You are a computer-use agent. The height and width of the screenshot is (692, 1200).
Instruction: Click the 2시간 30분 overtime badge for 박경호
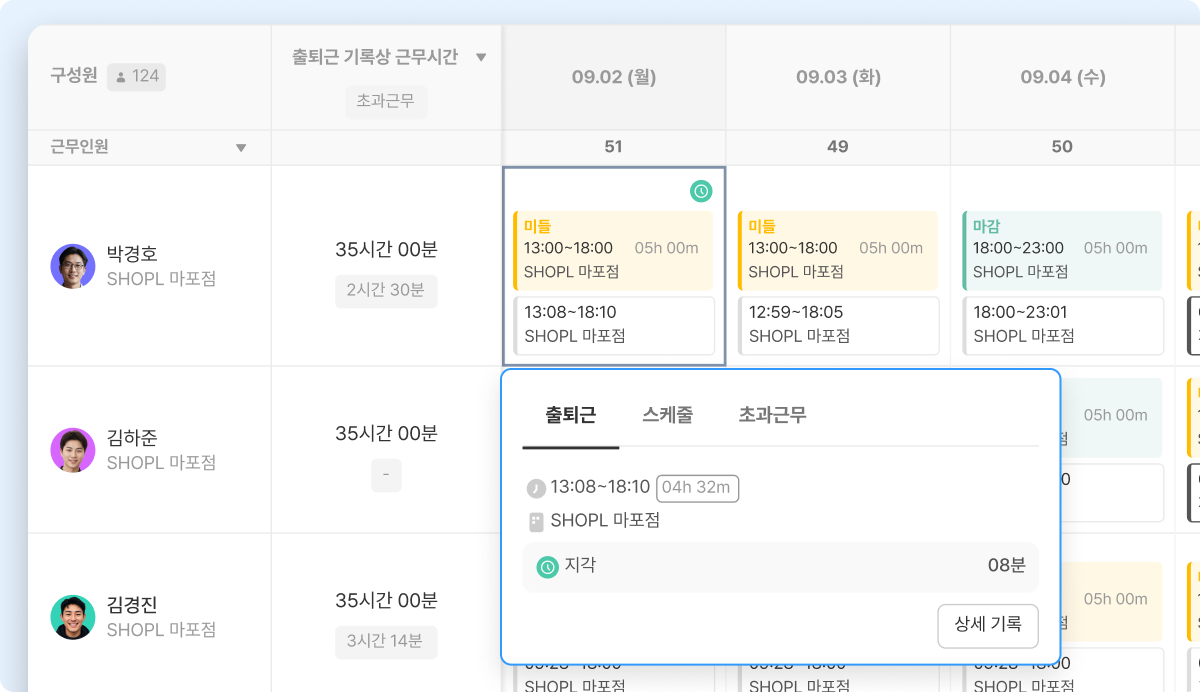[386, 291]
